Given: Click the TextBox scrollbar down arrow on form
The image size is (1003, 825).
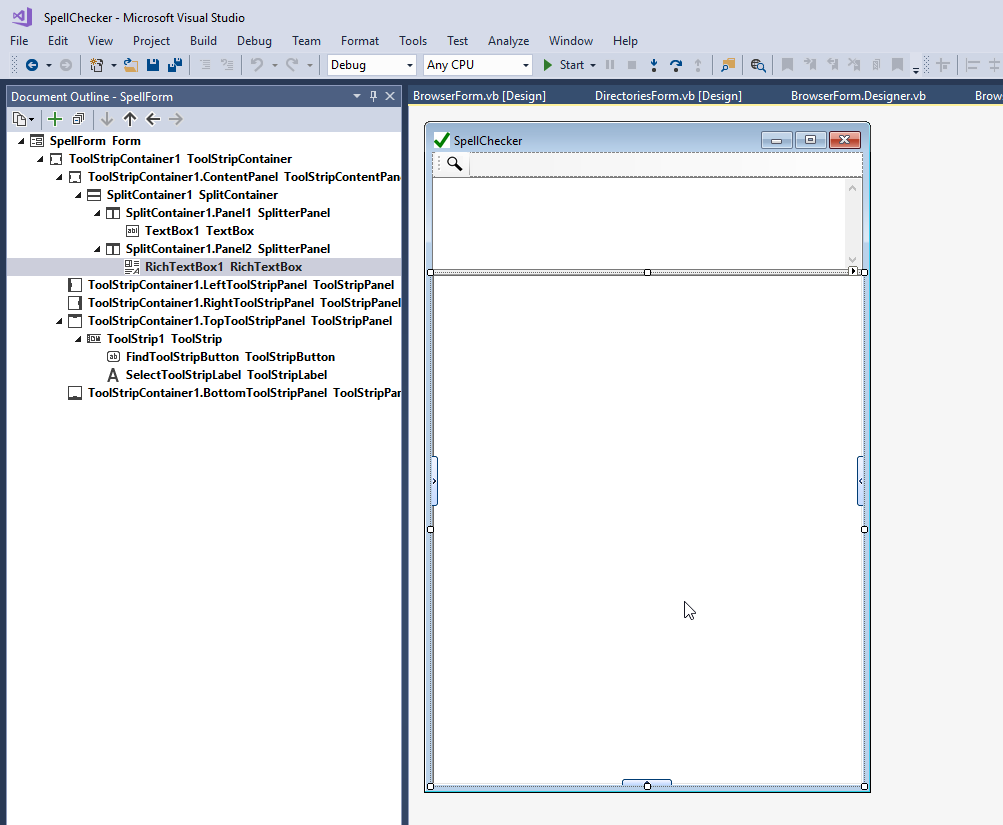Looking at the screenshot, I should click(x=852, y=260).
